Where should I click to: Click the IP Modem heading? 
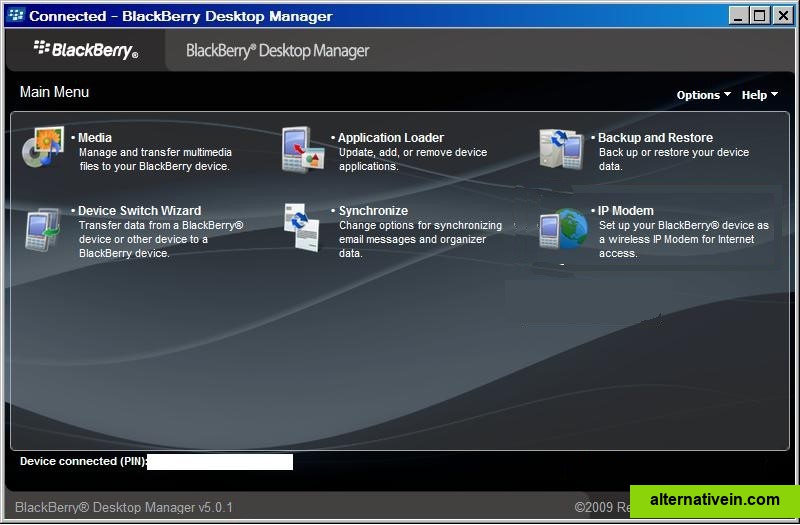point(626,211)
